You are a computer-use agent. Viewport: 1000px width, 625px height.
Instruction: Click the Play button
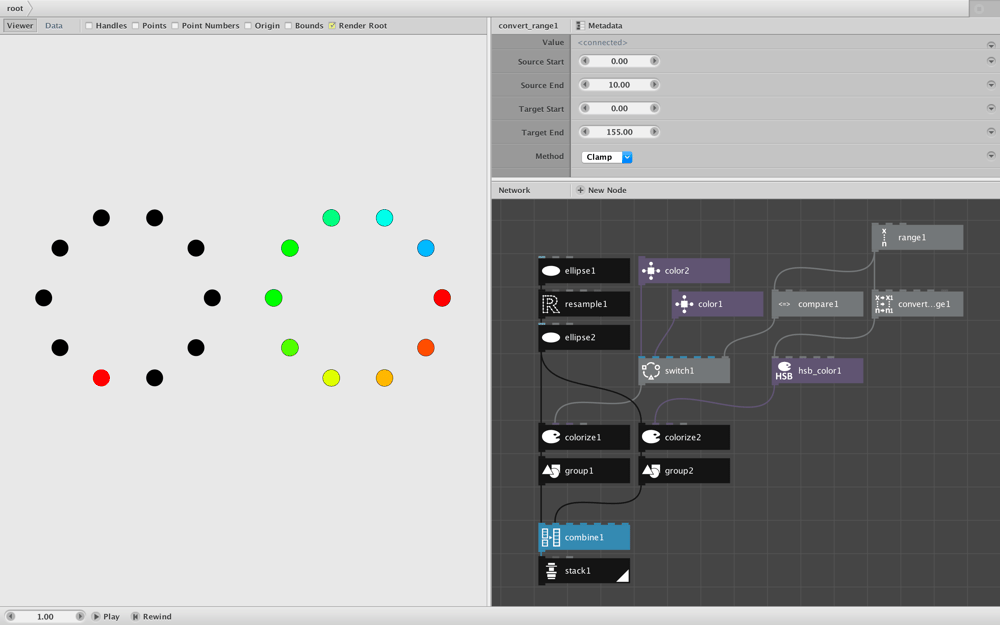106,617
